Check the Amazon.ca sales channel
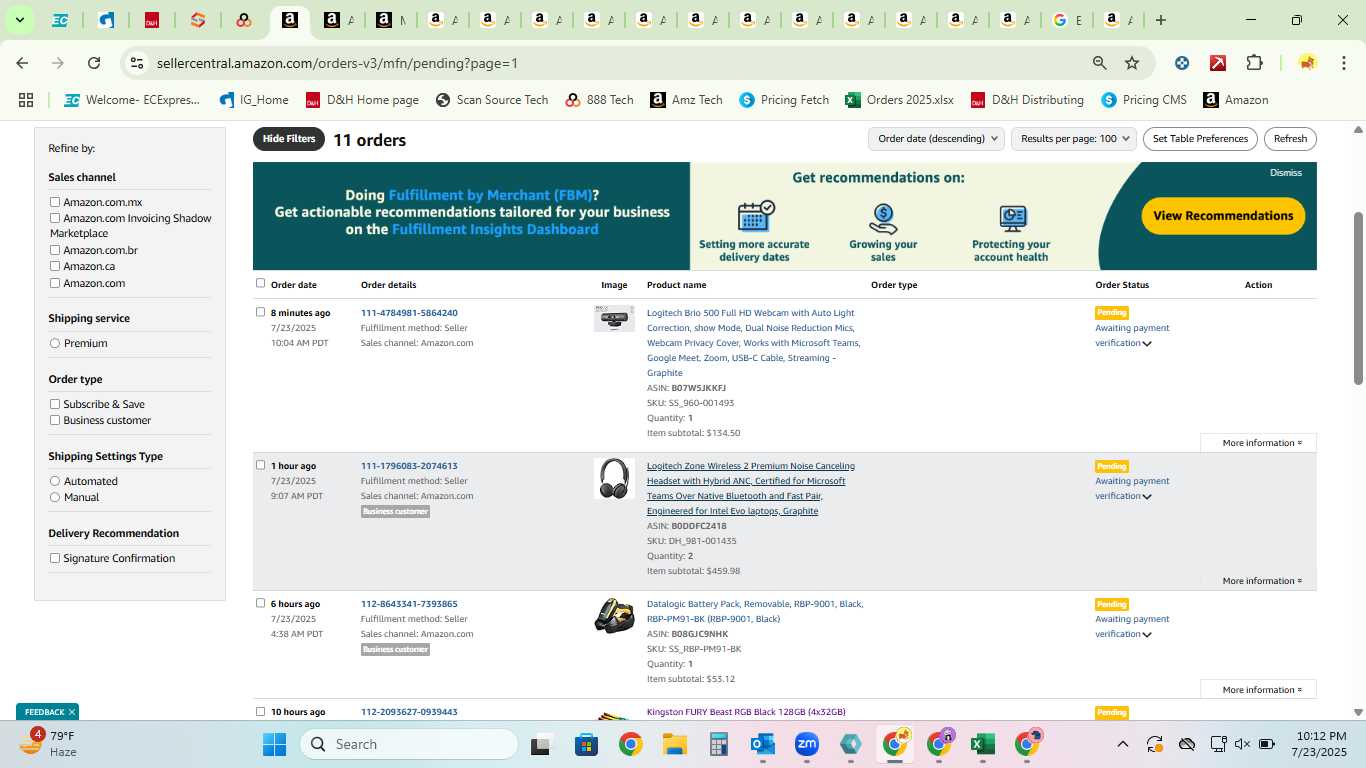 tap(55, 266)
